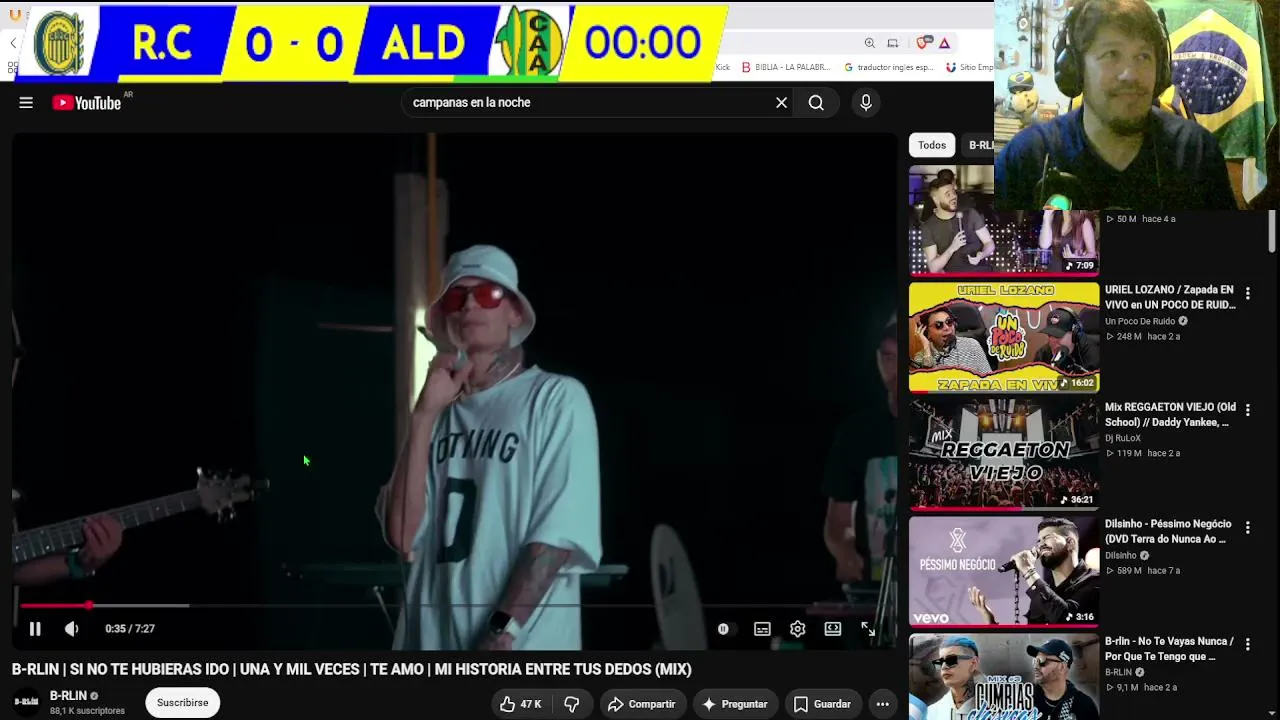Open the Brave Rewards triangle icon
1280x720 pixels.
[x=944, y=43]
